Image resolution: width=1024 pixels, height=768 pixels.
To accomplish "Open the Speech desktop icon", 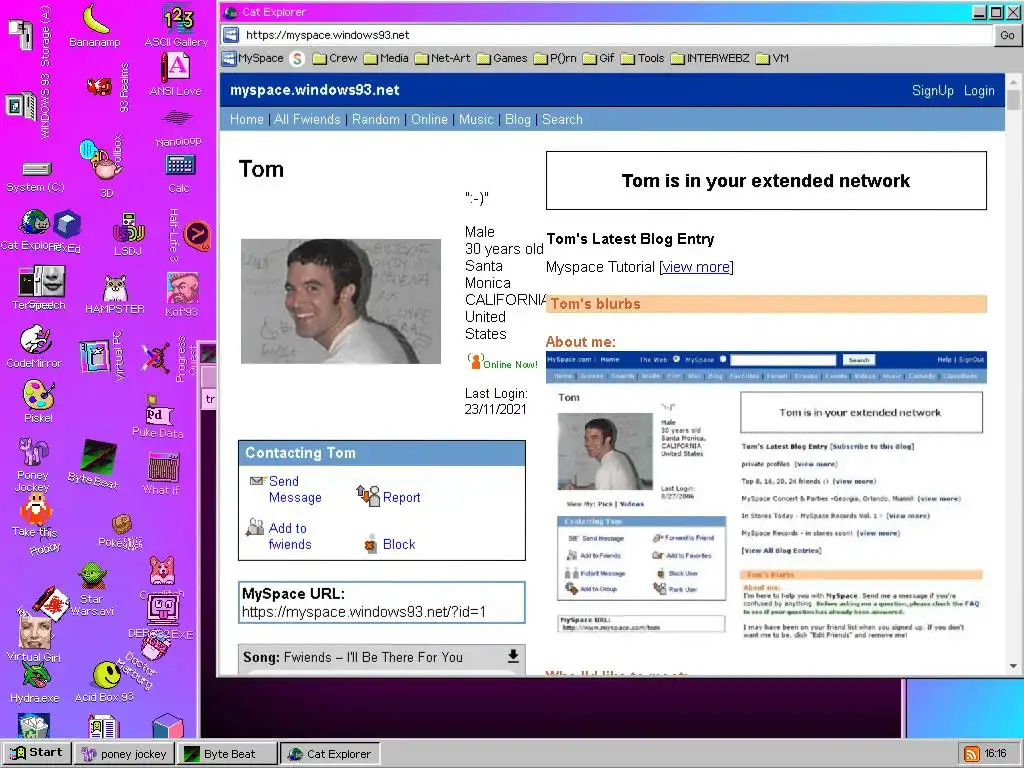I will [51, 287].
